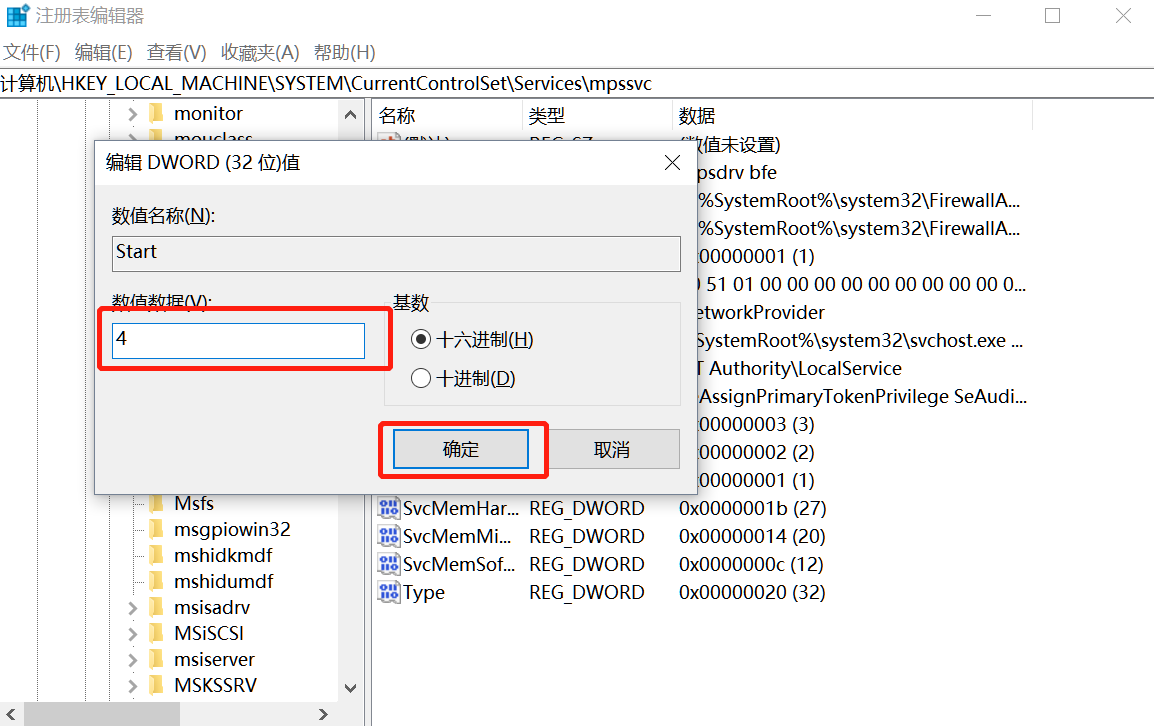The height and width of the screenshot is (726, 1154).
Task: Expand the monitor registry key
Action: (131, 114)
